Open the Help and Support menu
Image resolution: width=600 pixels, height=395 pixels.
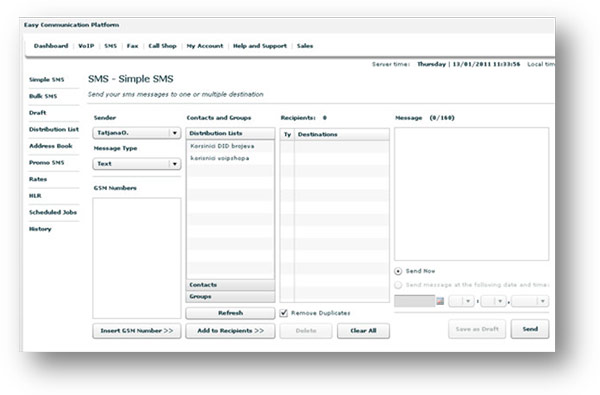point(260,46)
